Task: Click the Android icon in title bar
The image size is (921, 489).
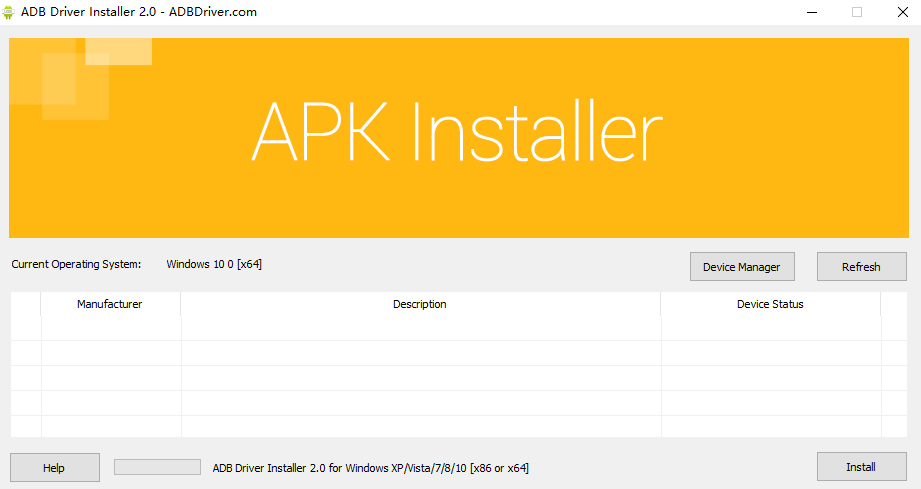Action: click(9, 12)
